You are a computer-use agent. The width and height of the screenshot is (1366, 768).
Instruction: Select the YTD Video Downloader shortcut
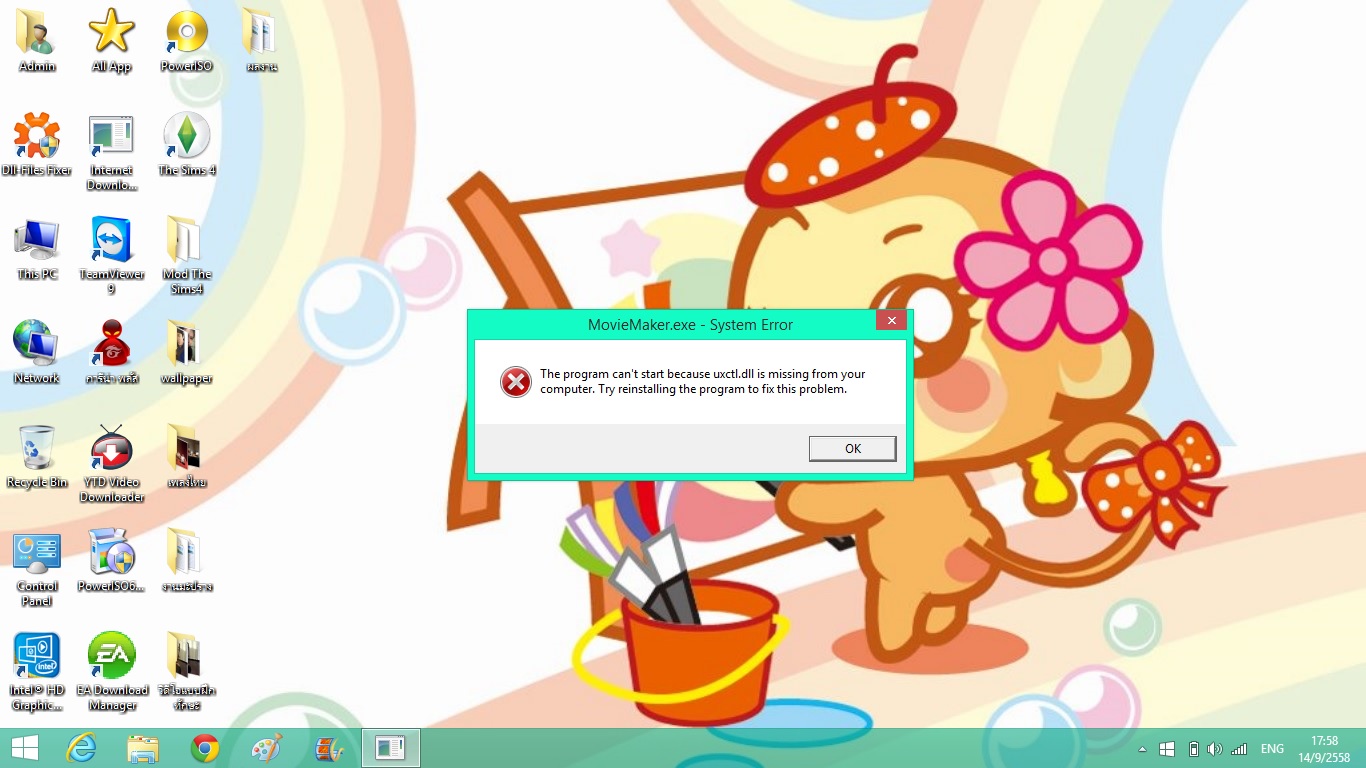point(112,465)
